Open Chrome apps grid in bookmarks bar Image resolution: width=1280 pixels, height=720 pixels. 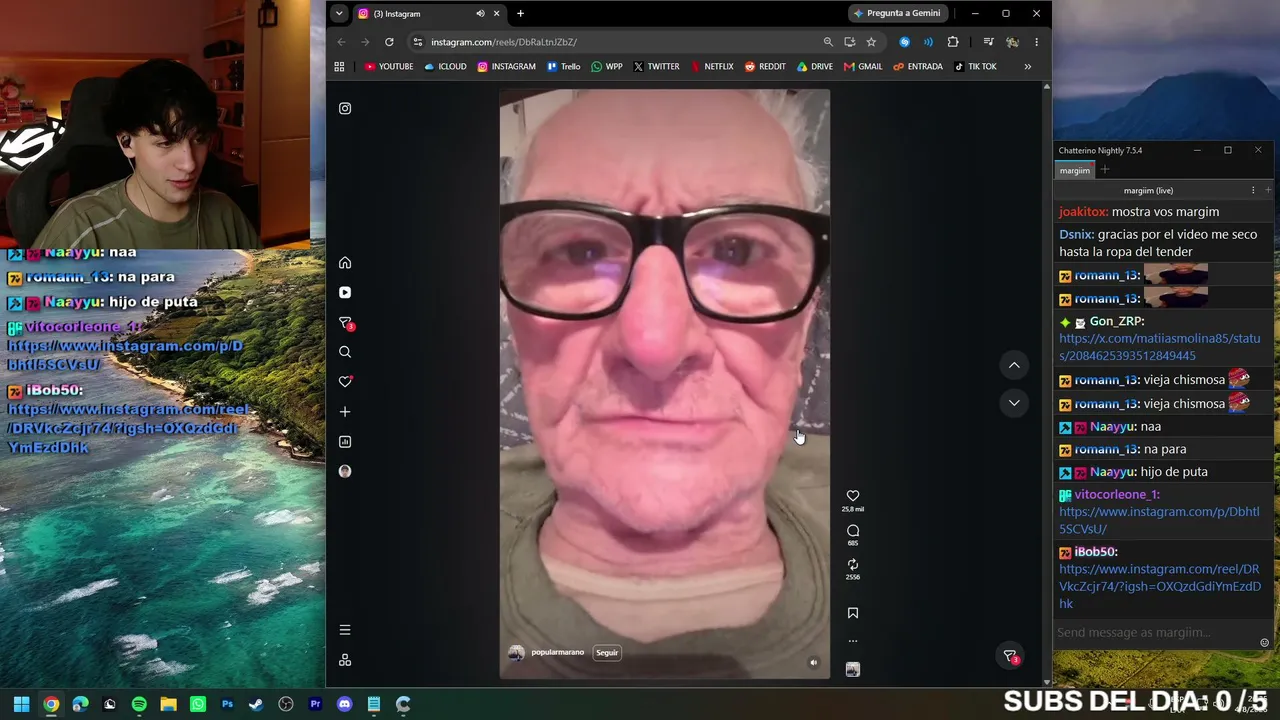[339, 67]
